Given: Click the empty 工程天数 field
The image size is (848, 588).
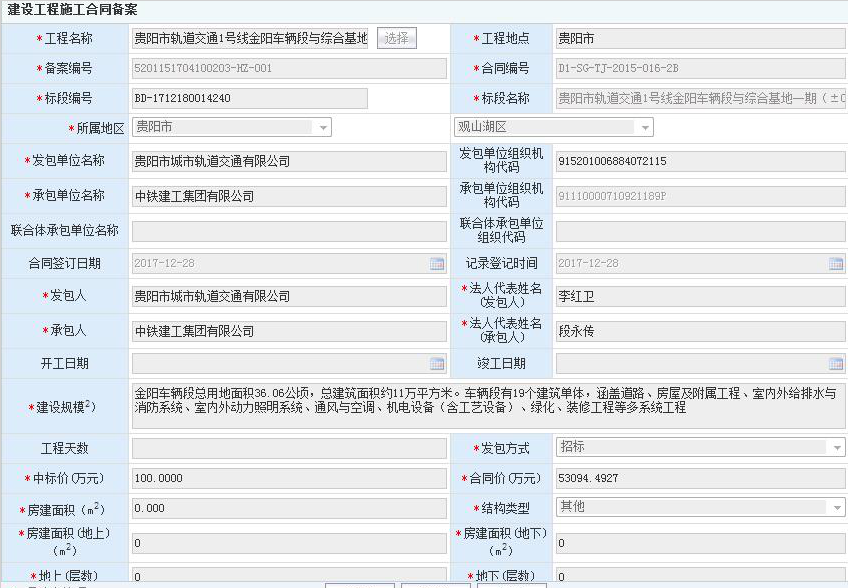Looking at the screenshot, I should pyautogui.click(x=289, y=449).
